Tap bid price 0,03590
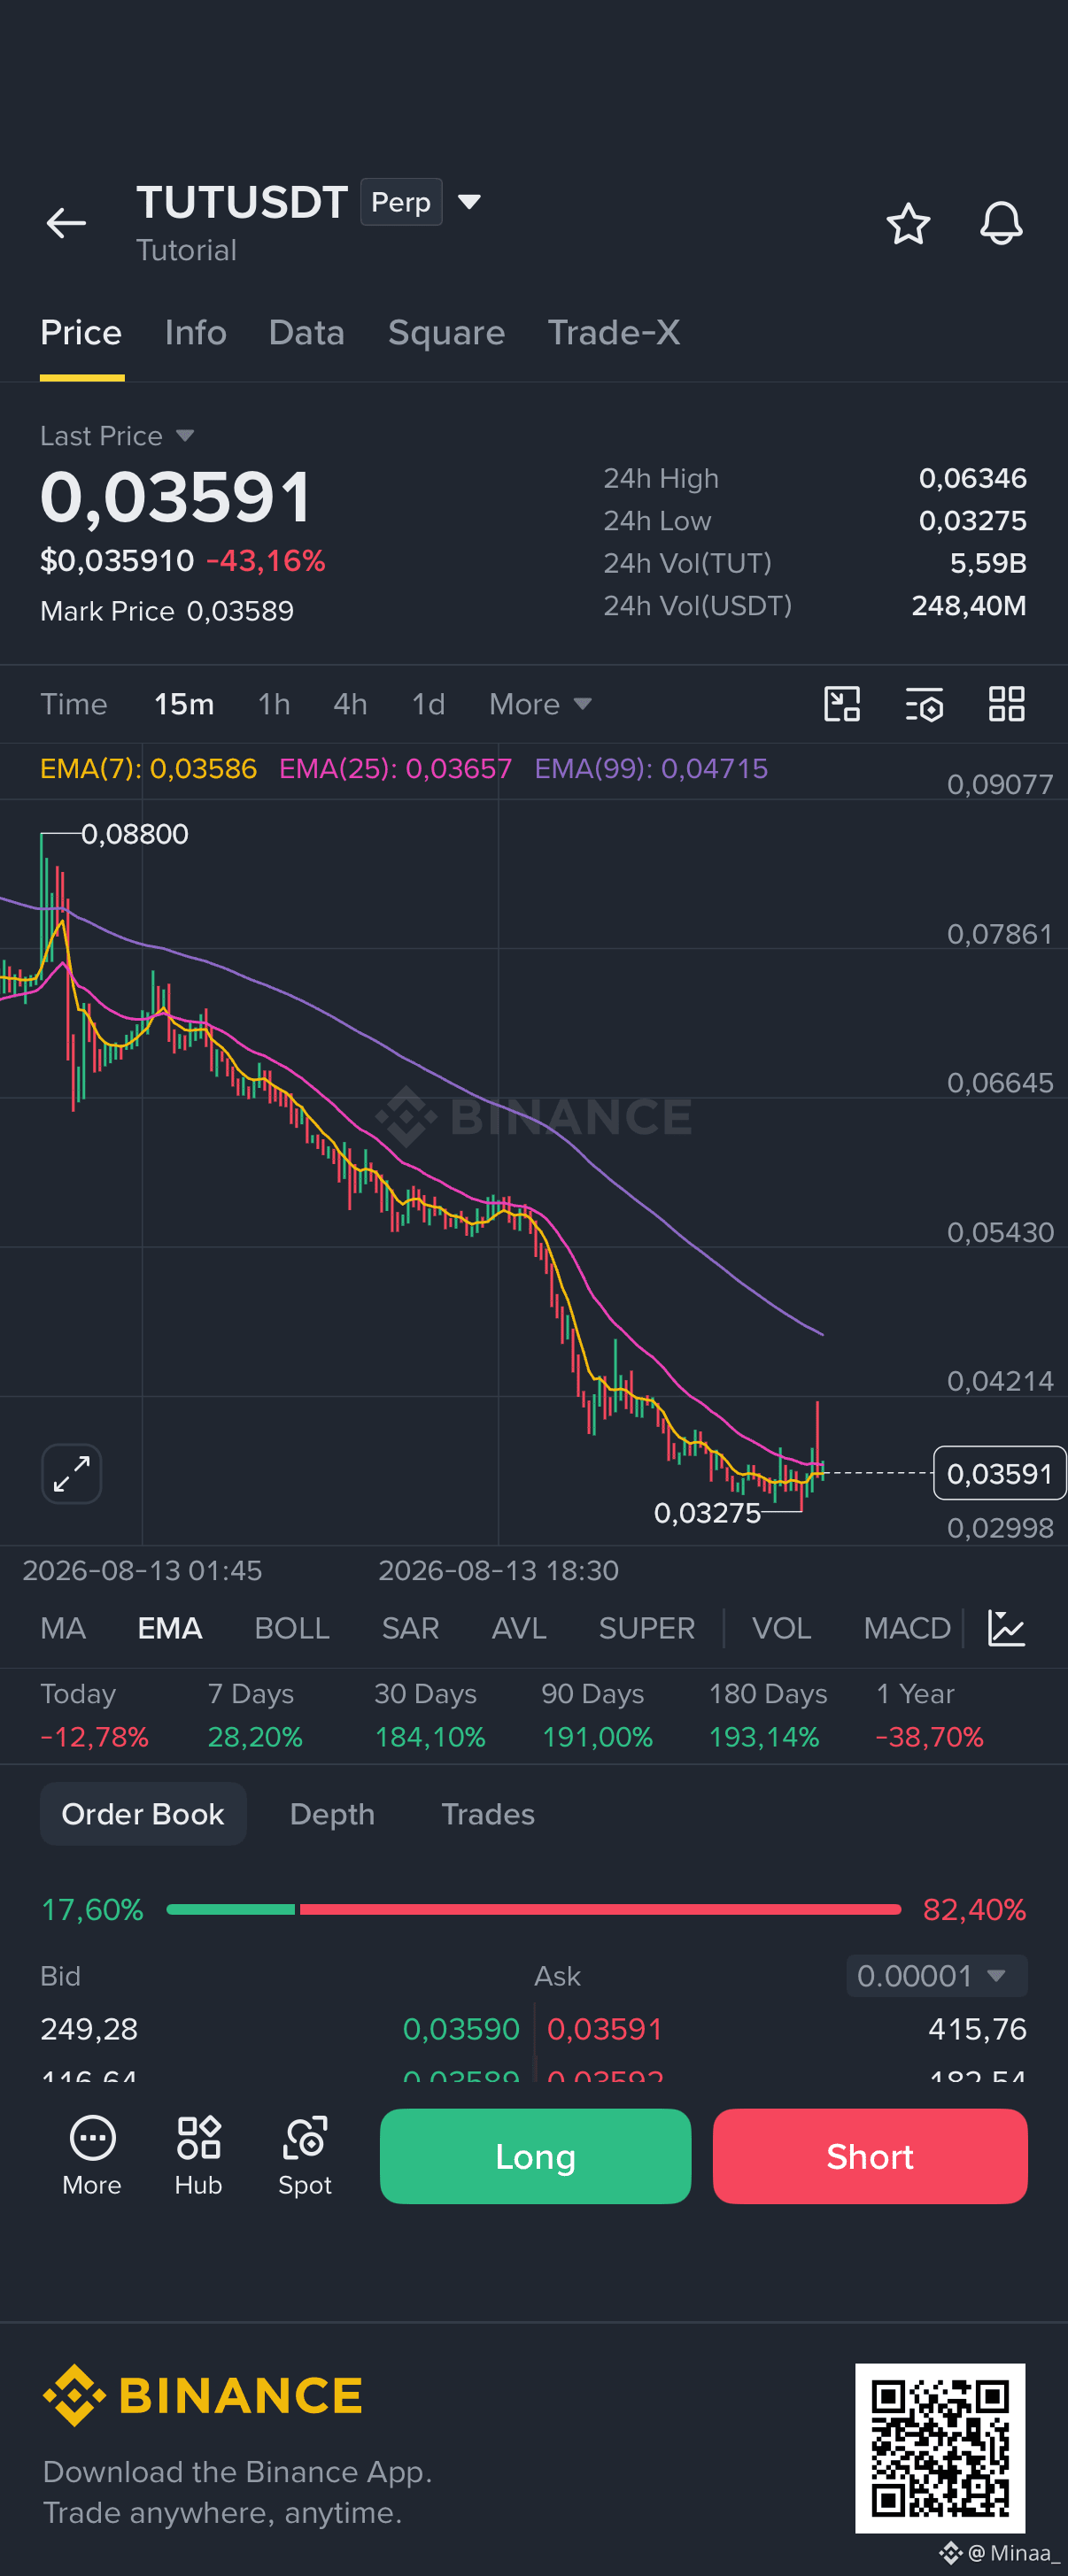This screenshot has width=1068, height=2576. [x=461, y=2029]
